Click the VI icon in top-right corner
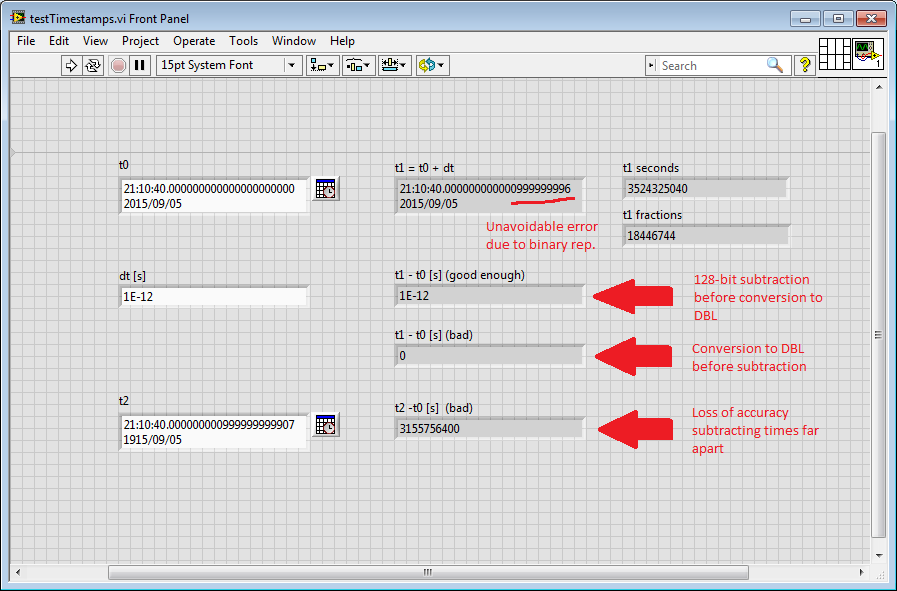 coord(868,54)
